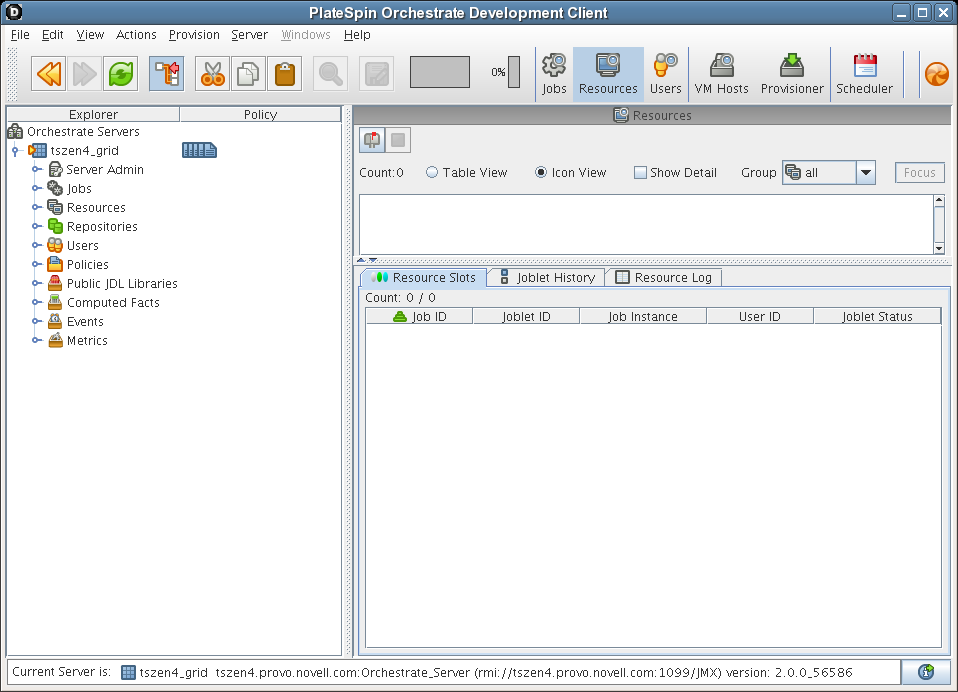The image size is (958, 692).
Task: Expand the Repositories tree node
Action: click(37, 226)
